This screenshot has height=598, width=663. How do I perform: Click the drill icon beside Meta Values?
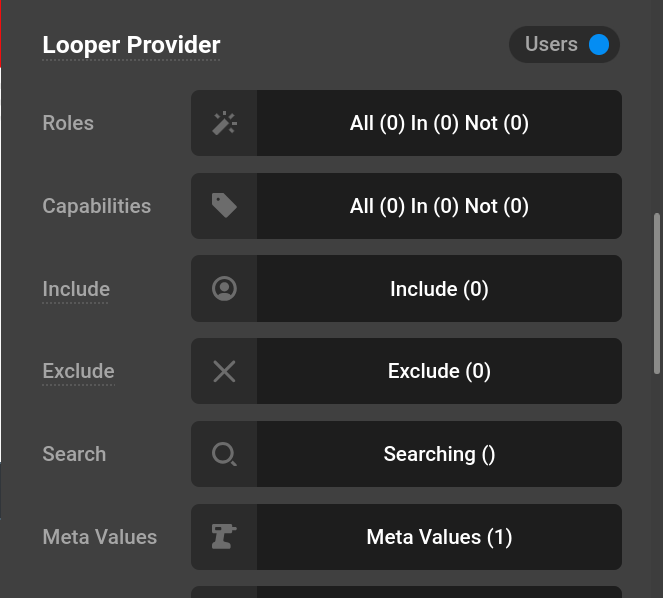[x=224, y=537]
